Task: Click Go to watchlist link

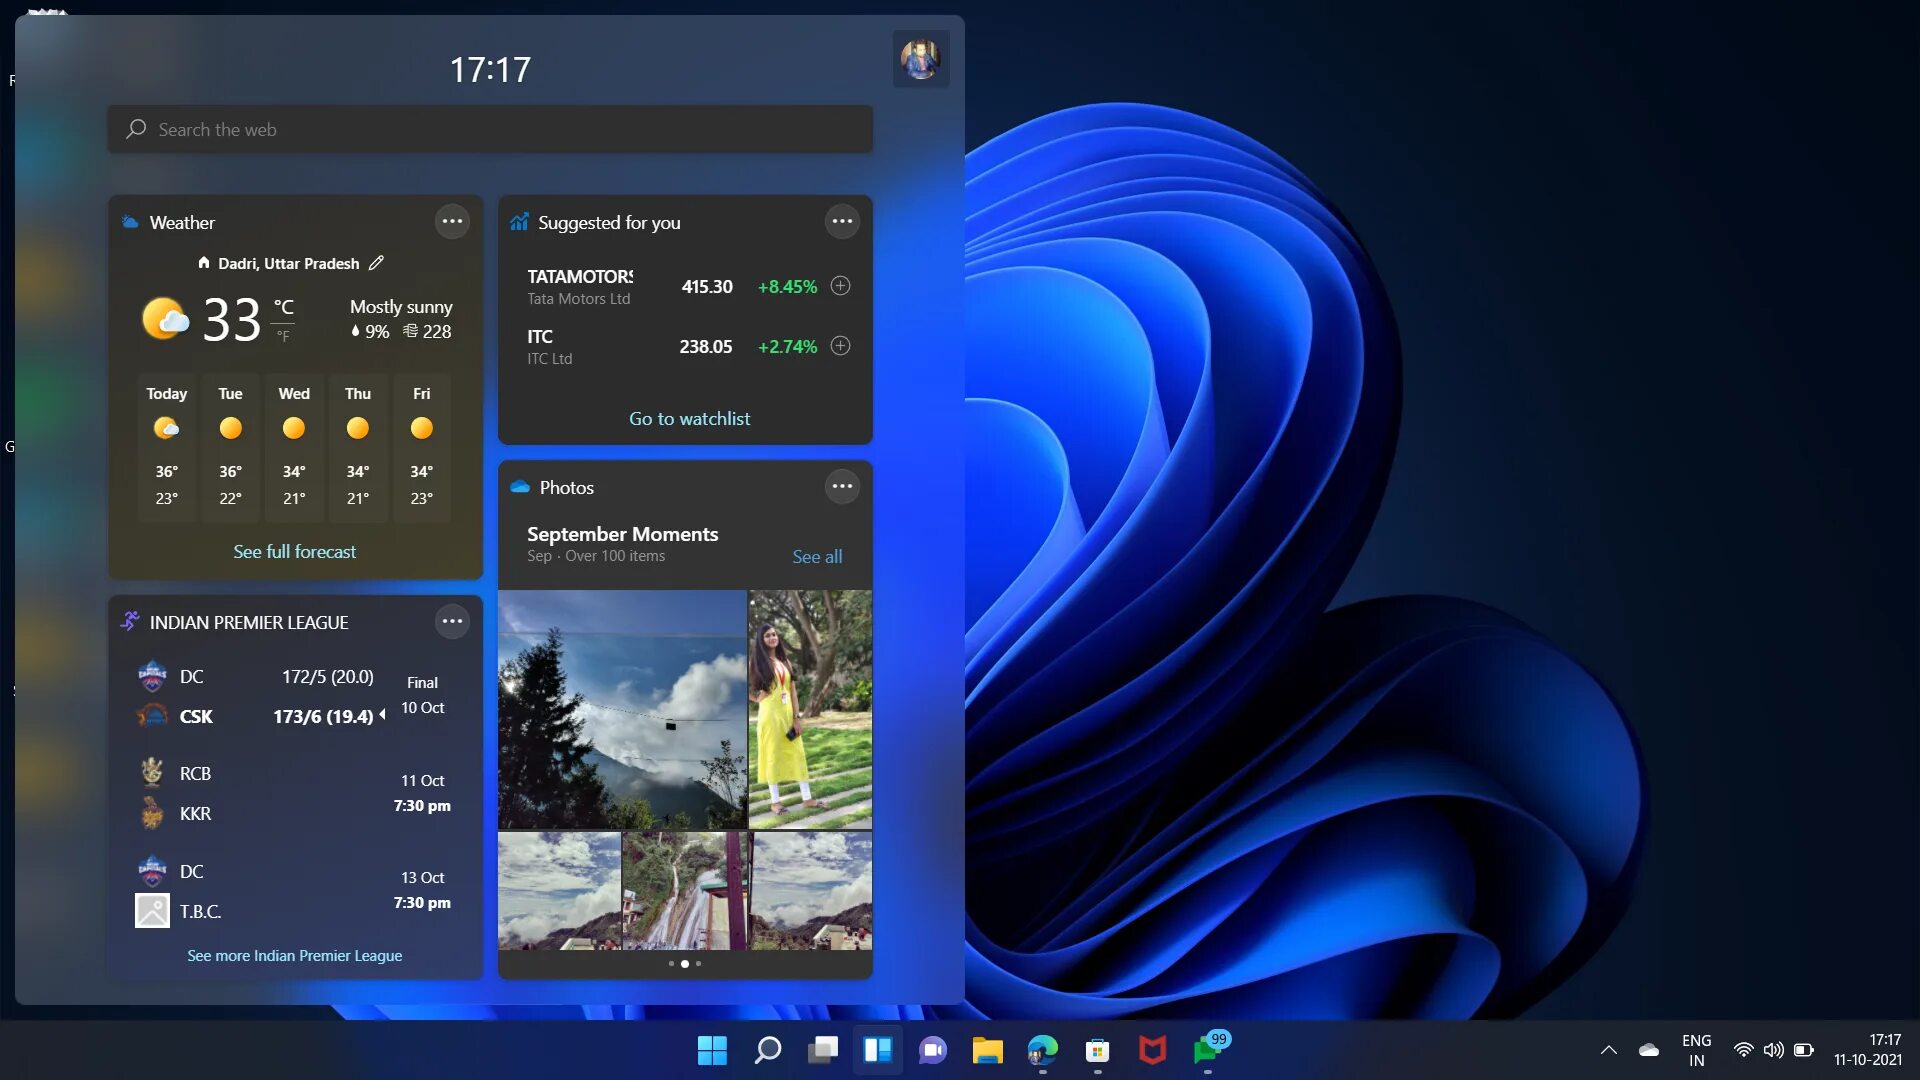Action: (x=688, y=418)
